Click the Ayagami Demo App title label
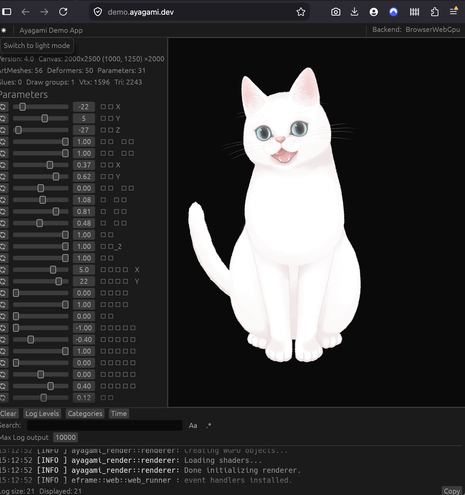 [x=51, y=30]
